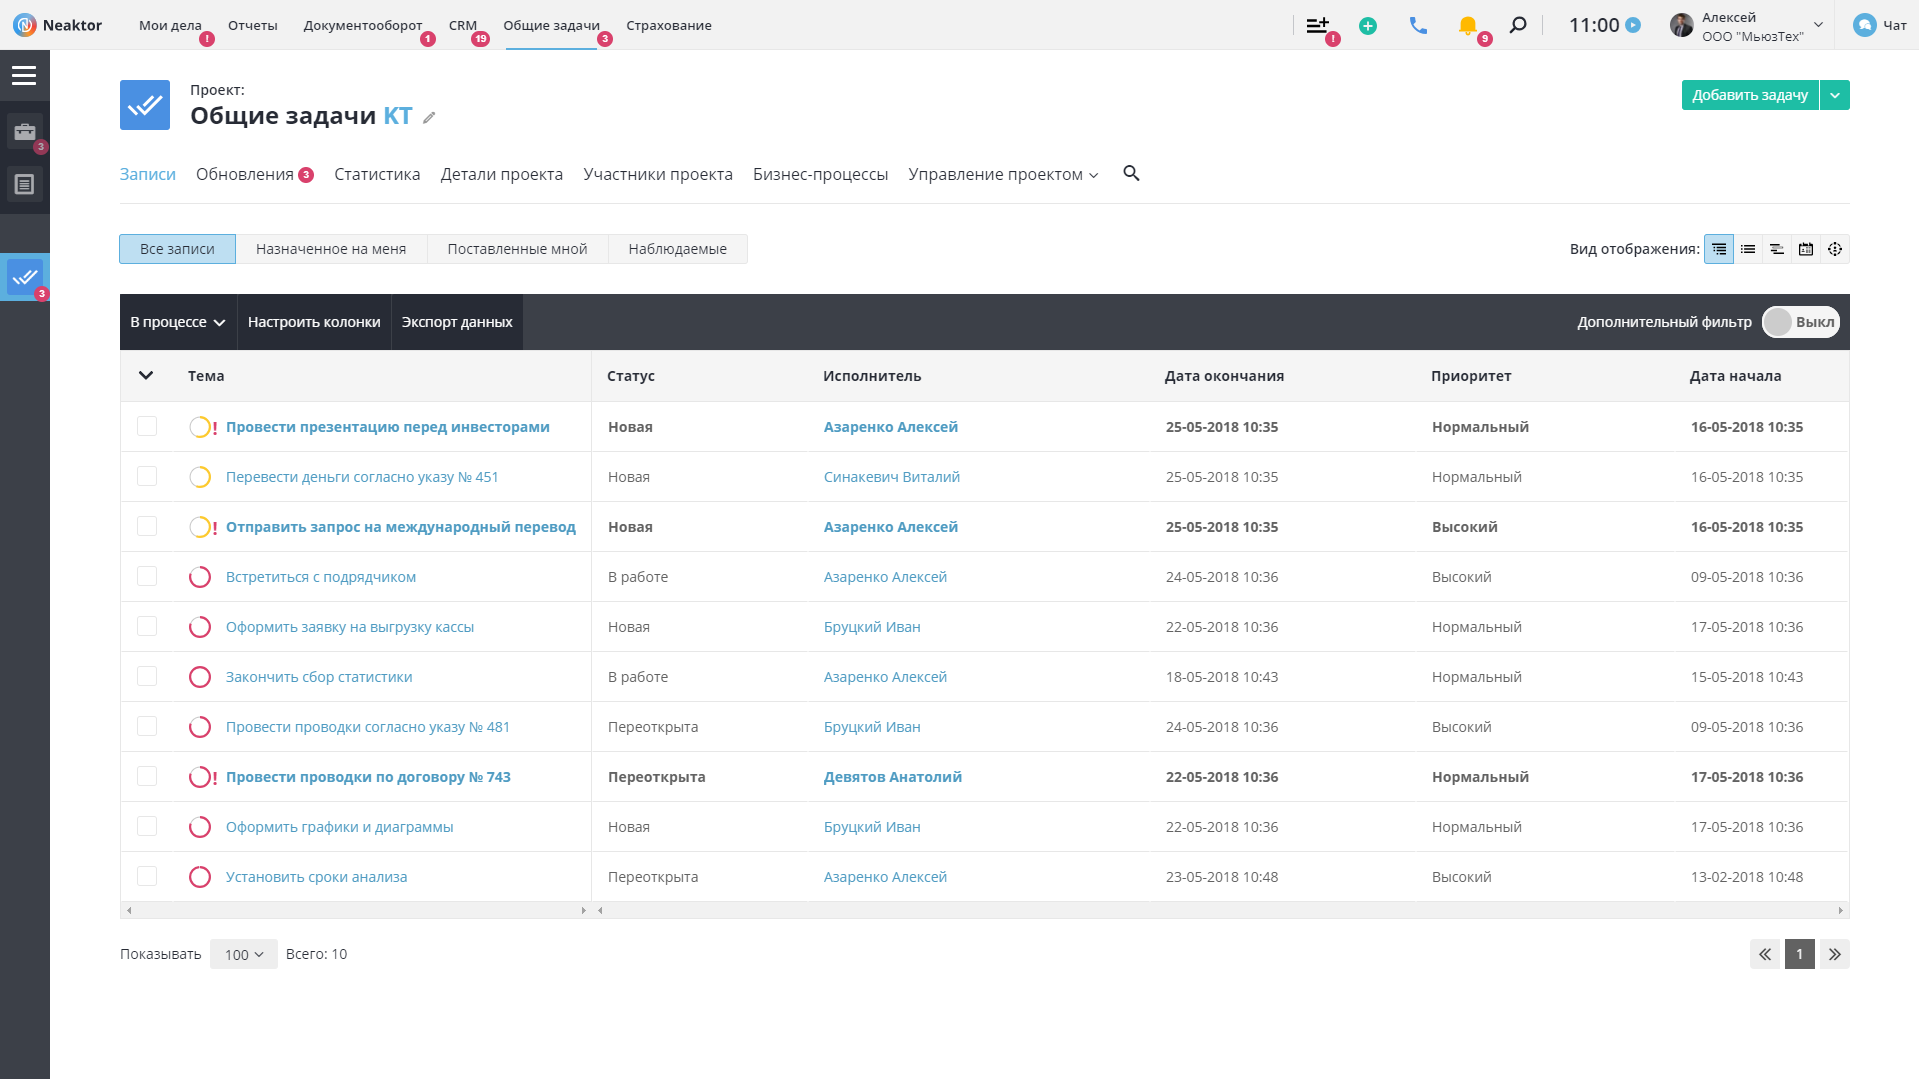The width and height of the screenshot is (1919, 1079).
Task: Switch to the 'Статистика' tab
Action: 377,175
